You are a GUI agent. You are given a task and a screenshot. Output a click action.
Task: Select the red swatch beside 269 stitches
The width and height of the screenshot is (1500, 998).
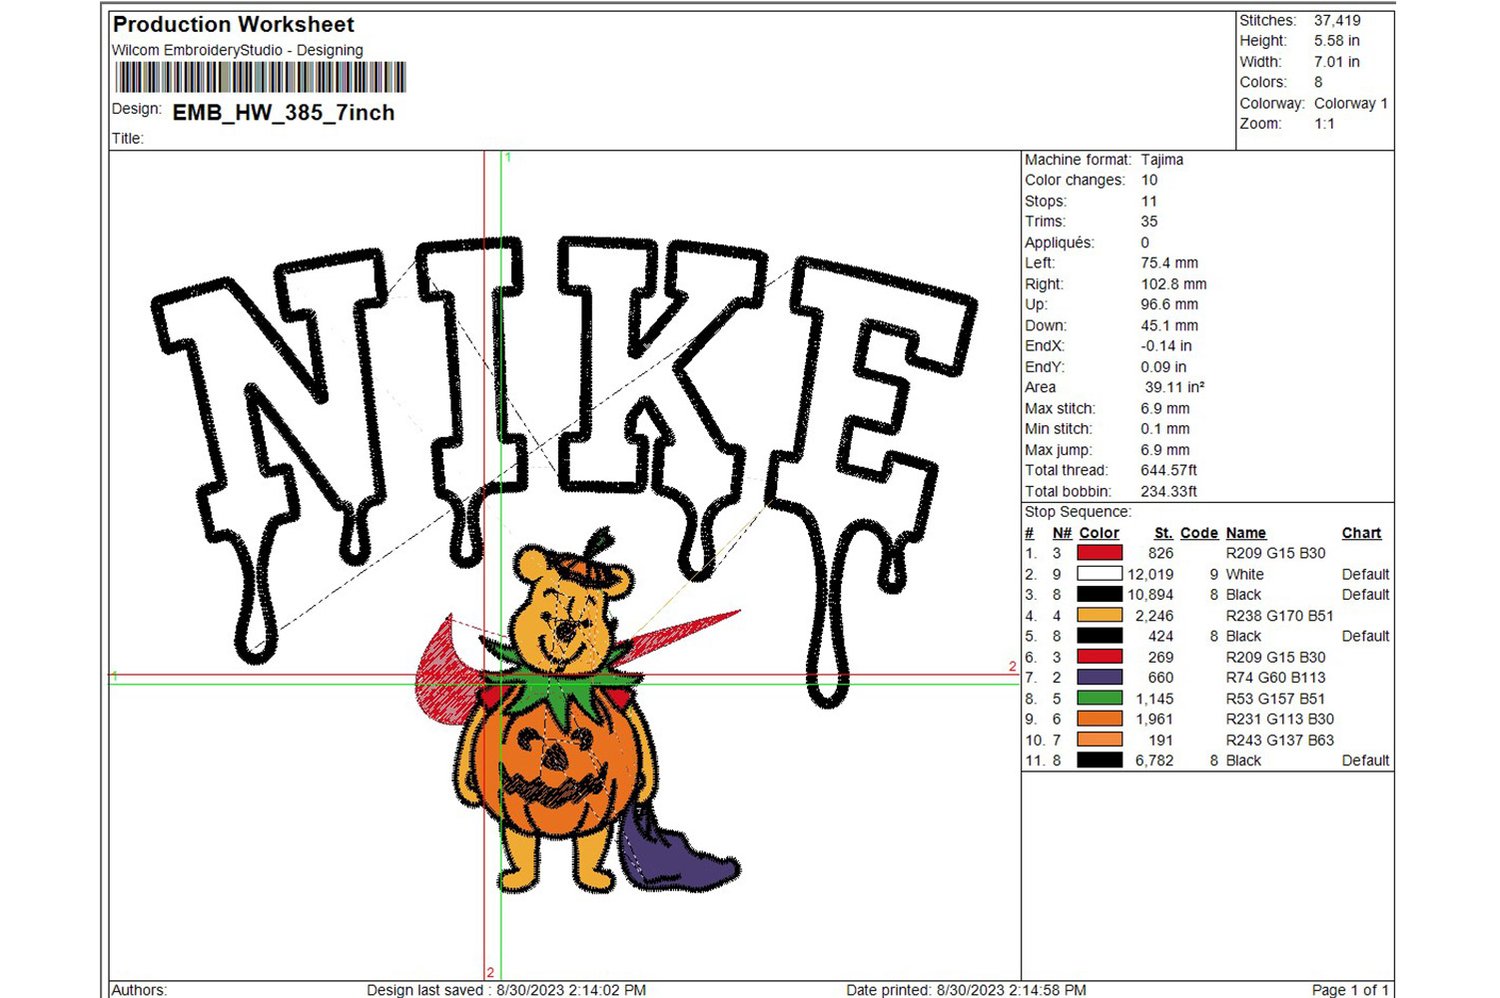[x=1099, y=657]
